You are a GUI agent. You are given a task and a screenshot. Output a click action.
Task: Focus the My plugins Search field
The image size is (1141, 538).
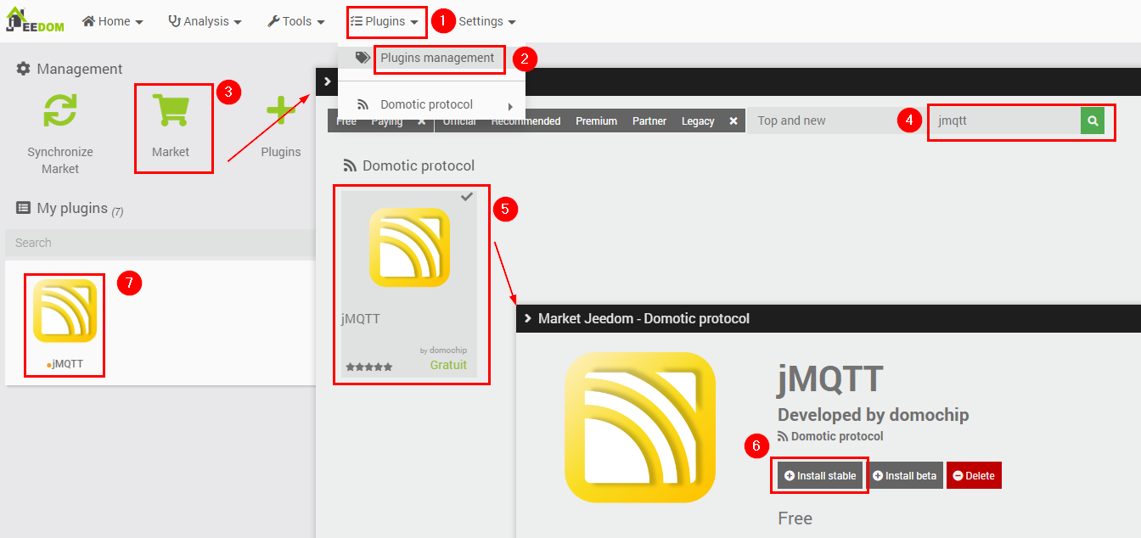point(160,242)
